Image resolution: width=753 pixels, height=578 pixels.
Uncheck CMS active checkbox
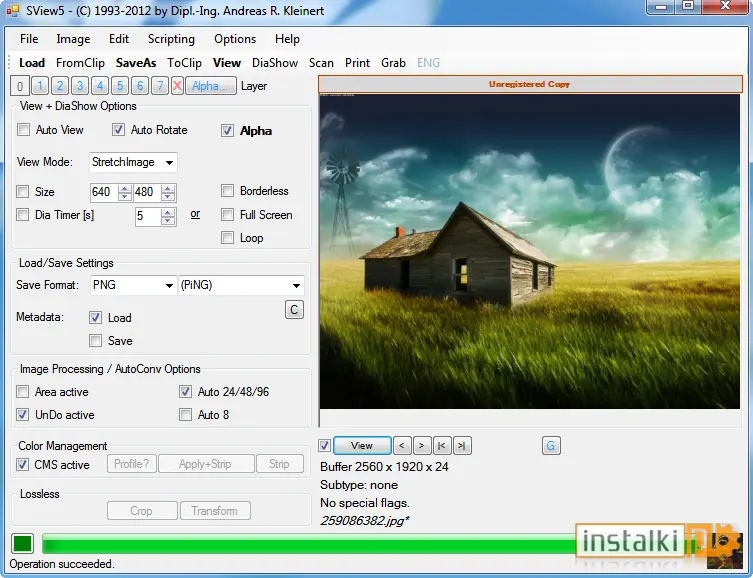point(23,465)
